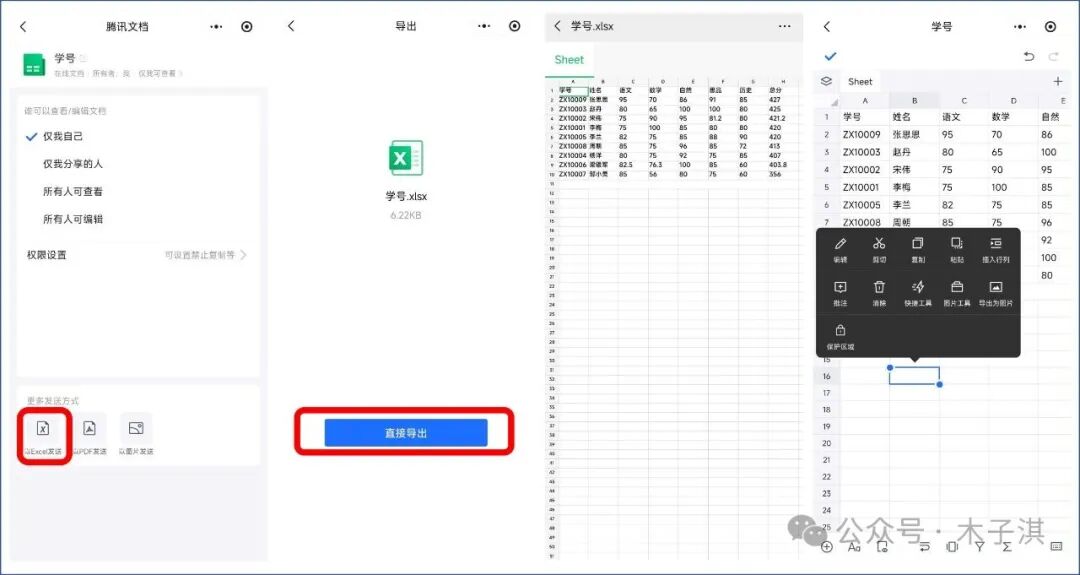Viewport: 1080px width, 575px height.
Task: Open more options dots on 腾讯文档 screen
Action: (x=216, y=26)
